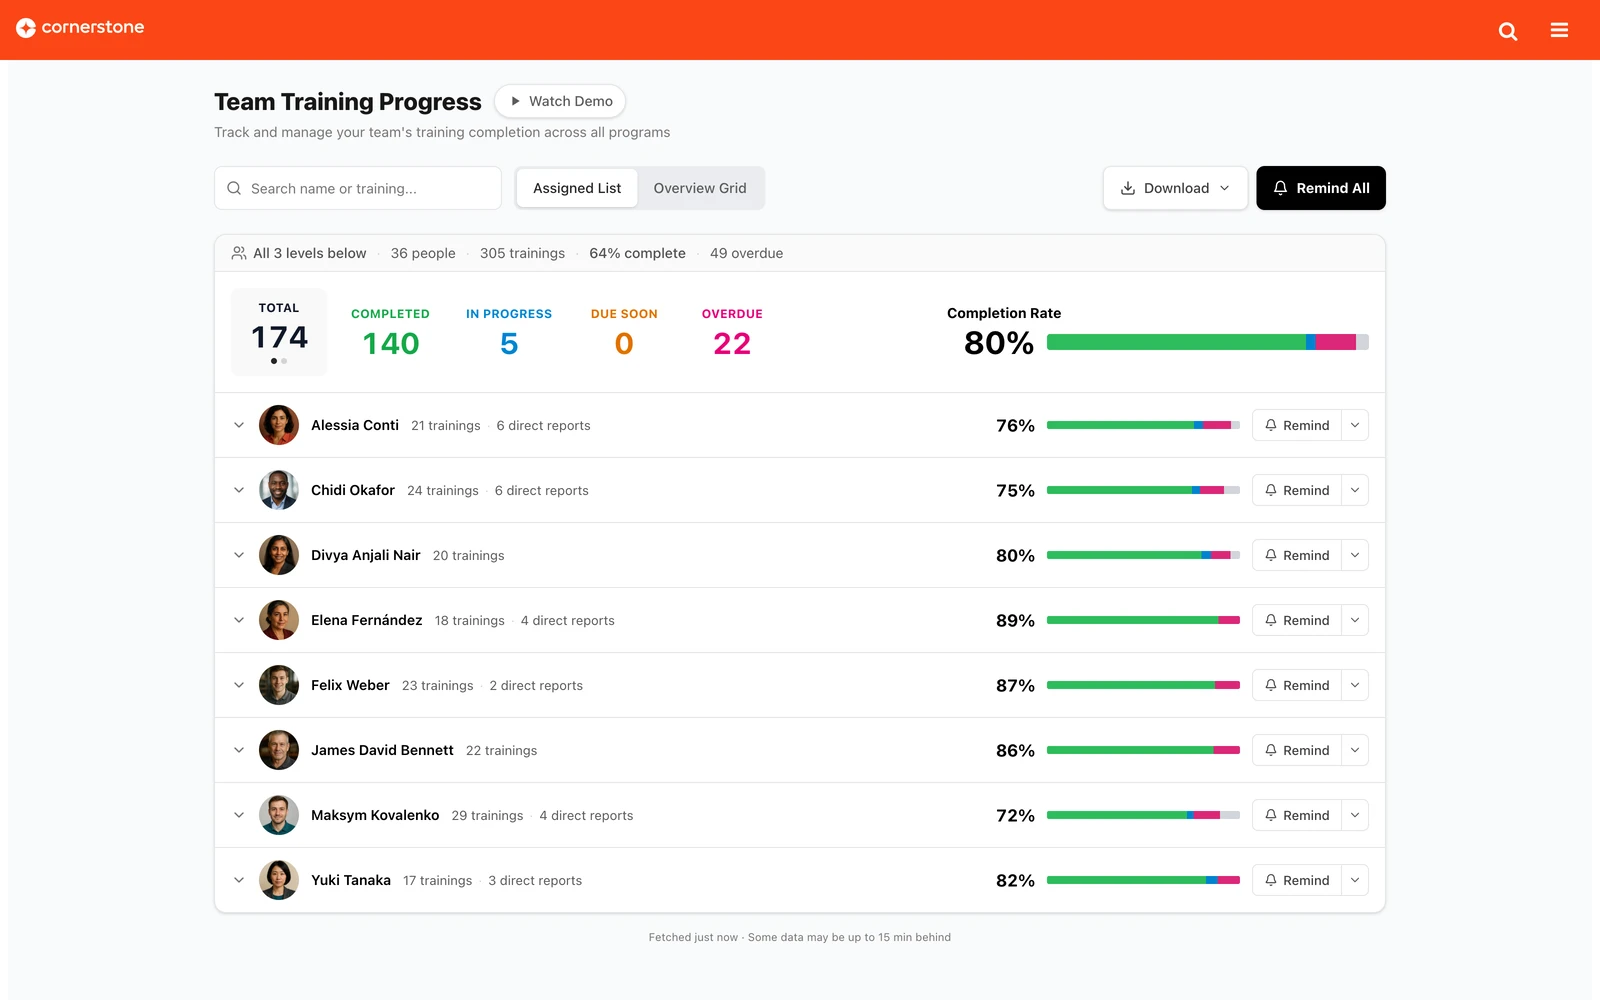Open remind options arrow for Chidi Okafor
The height and width of the screenshot is (1000, 1600).
[1355, 490]
